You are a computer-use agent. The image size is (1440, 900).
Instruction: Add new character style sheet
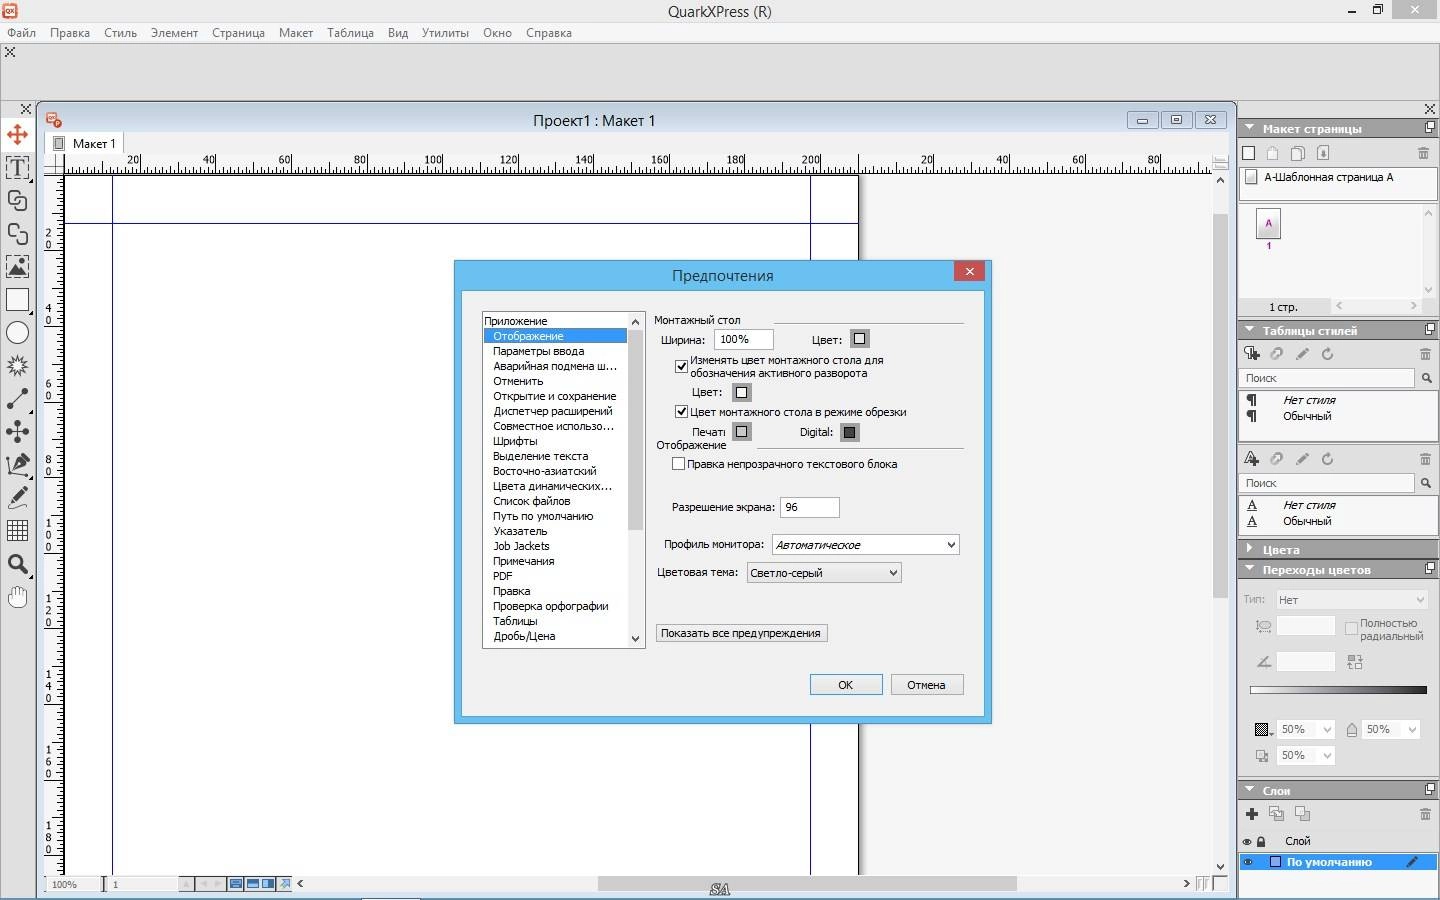pos(1251,458)
